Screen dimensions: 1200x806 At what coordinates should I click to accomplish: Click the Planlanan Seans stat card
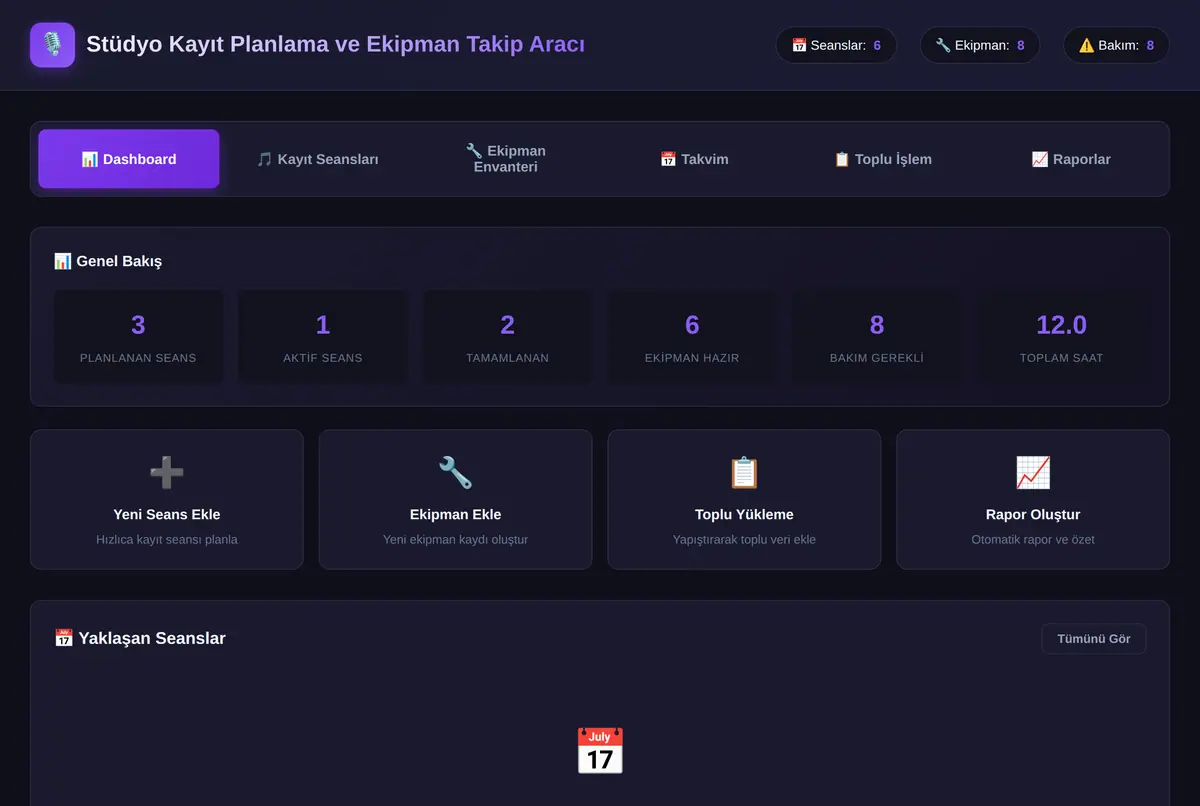tap(138, 336)
